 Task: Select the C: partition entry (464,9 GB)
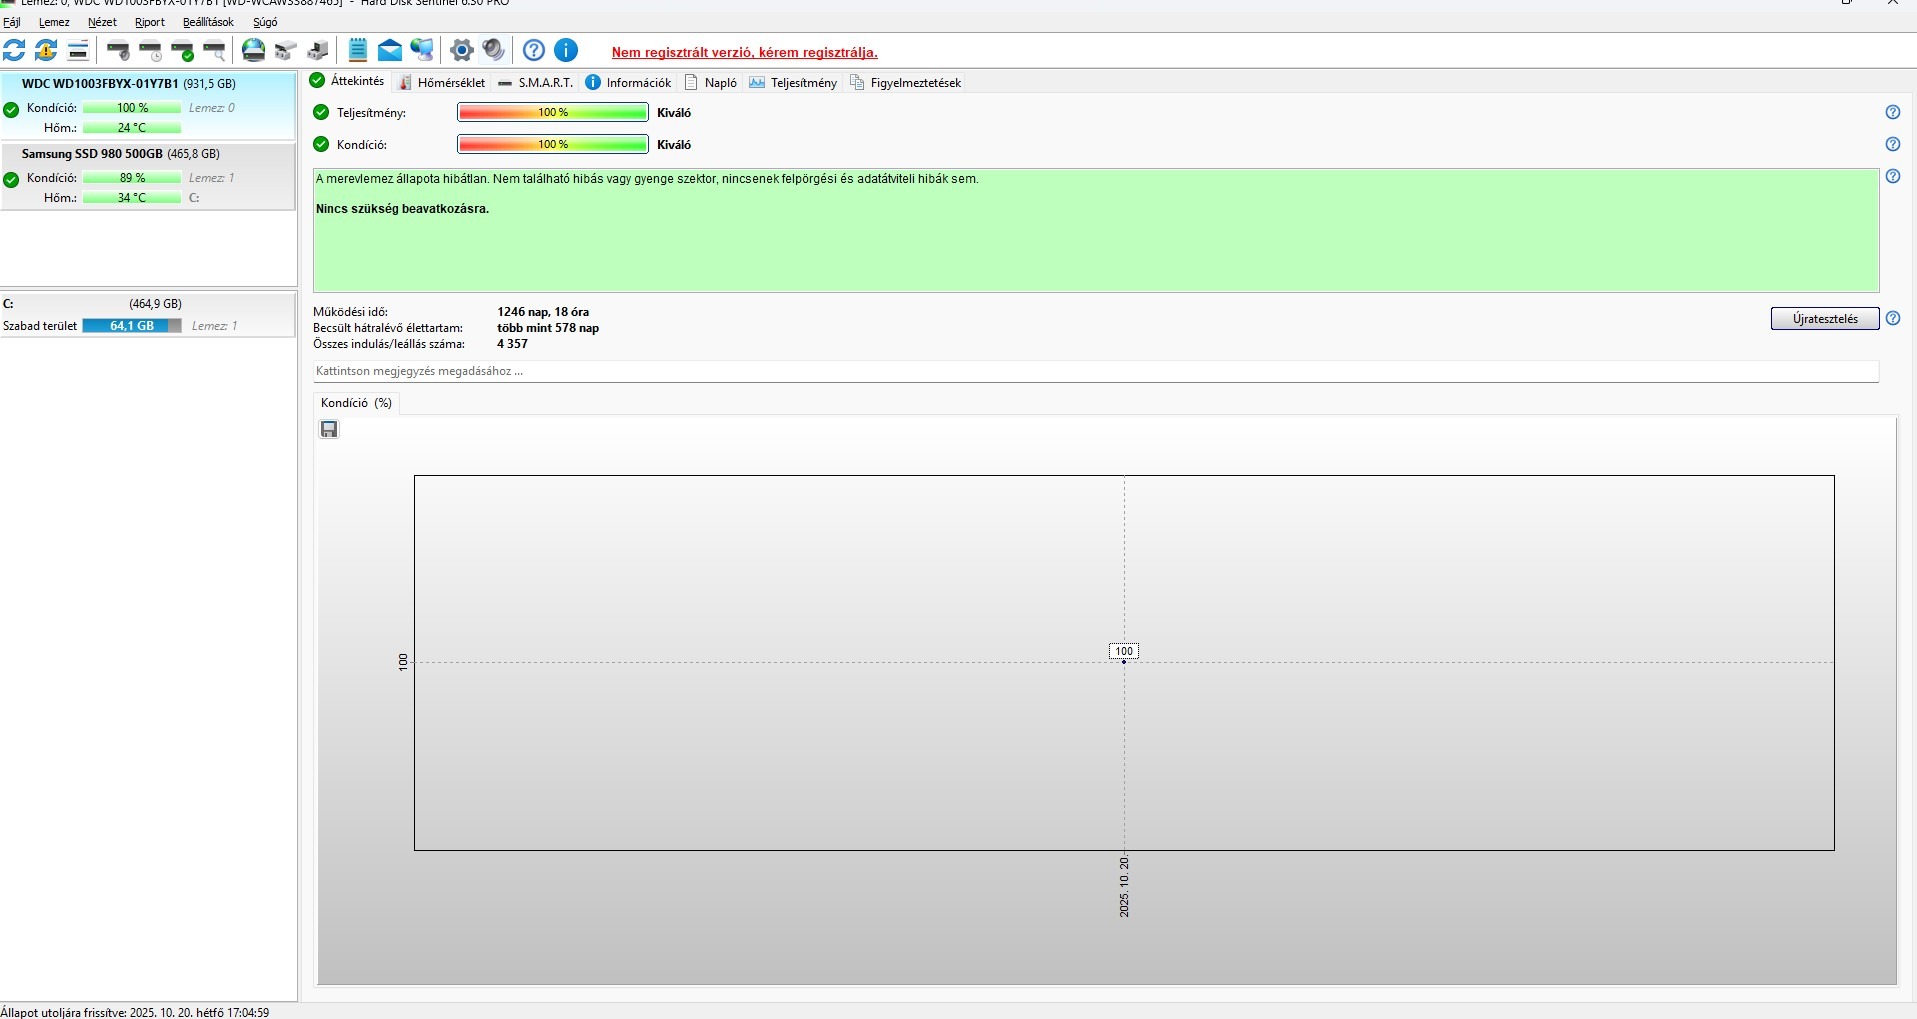148,315
